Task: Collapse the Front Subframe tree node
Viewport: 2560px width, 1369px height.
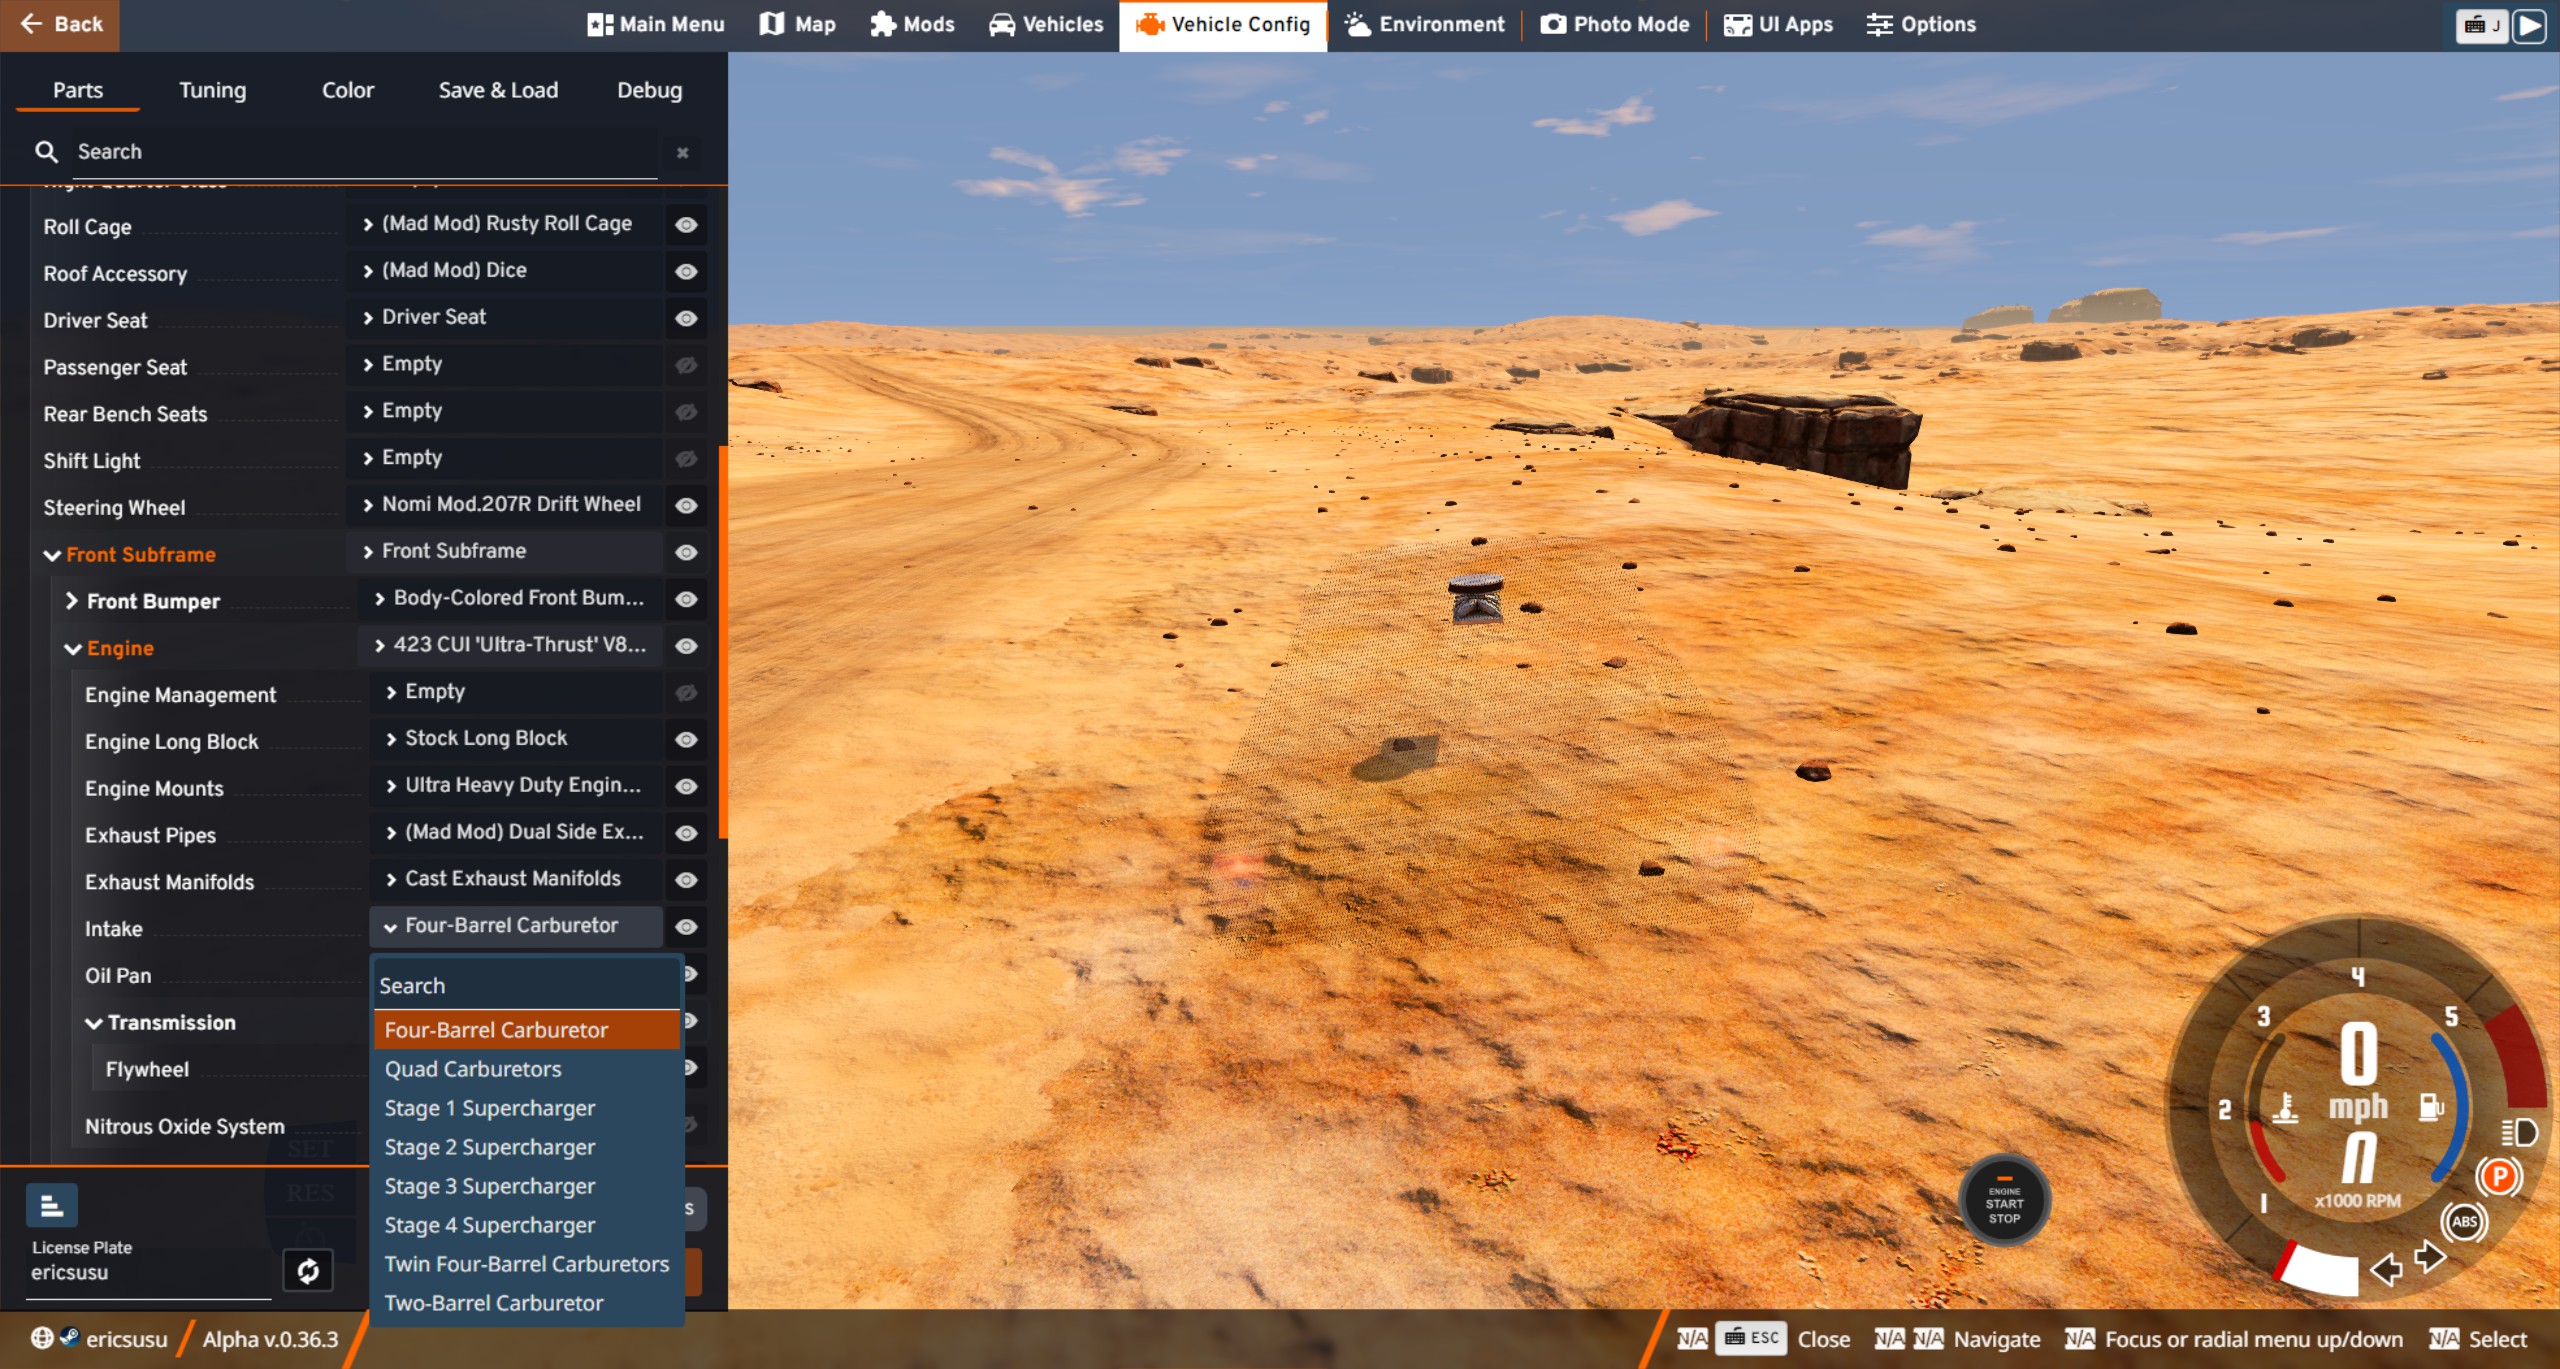Action: coord(52,555)
